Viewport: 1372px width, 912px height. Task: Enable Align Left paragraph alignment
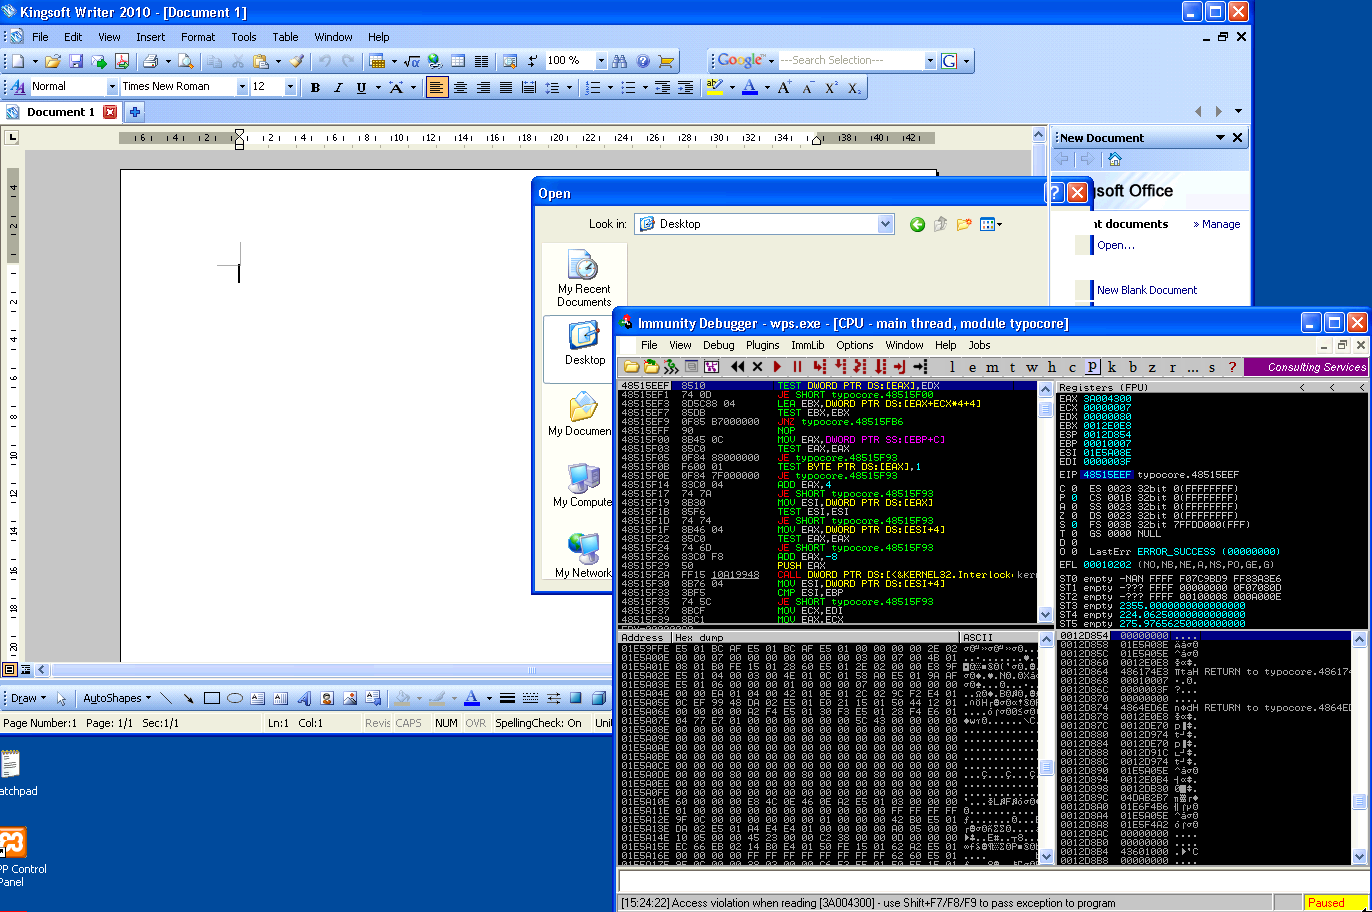437,87
